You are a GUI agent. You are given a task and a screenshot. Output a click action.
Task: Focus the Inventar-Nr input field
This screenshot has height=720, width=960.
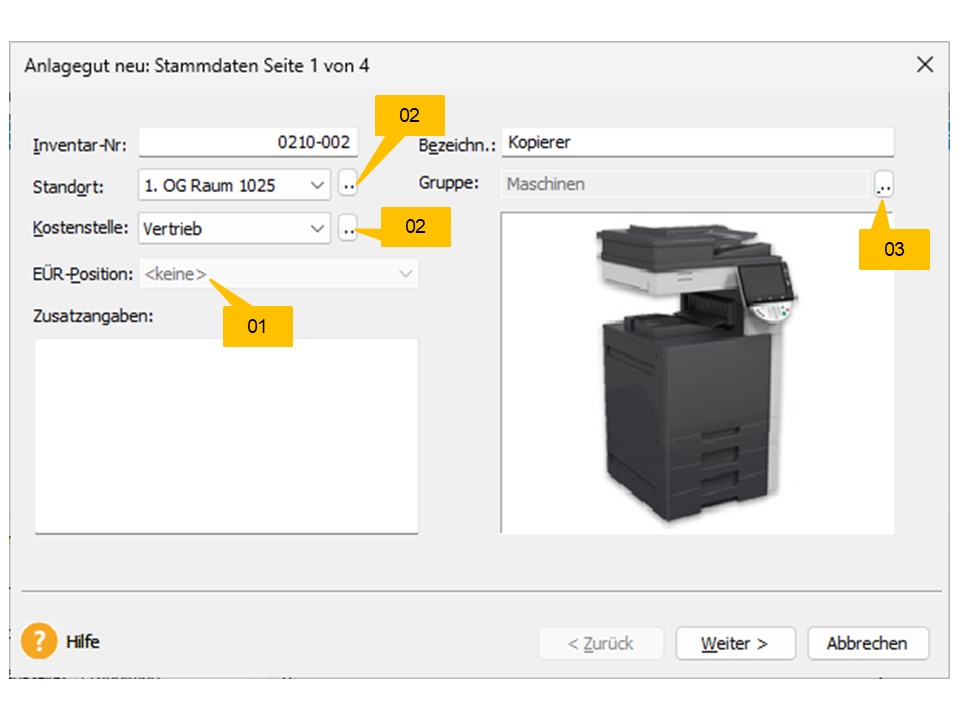(x=246, y=143)
